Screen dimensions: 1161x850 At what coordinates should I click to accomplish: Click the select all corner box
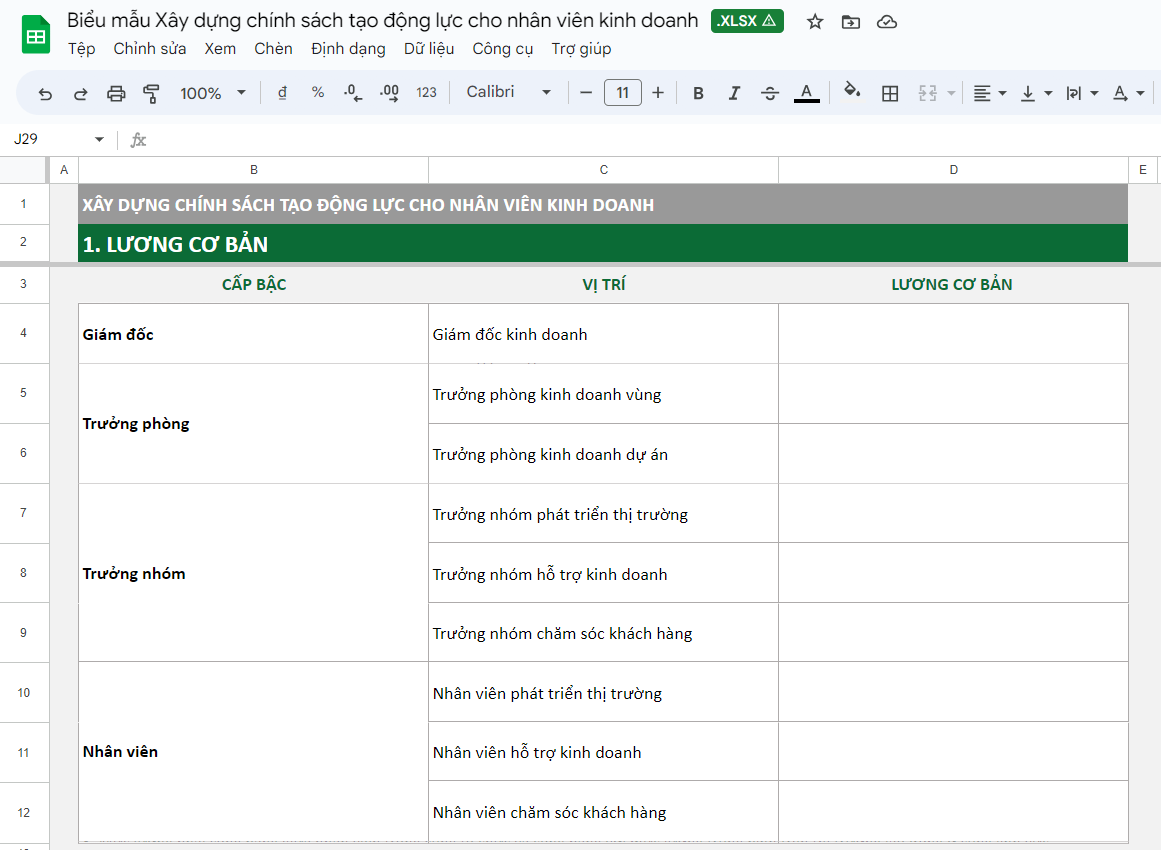tap(24, 170)
